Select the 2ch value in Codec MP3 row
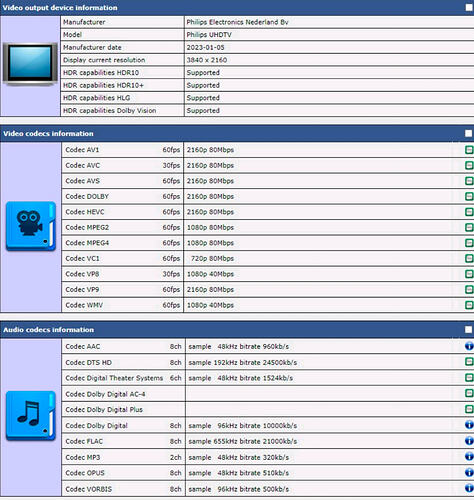474x500 pixels. point(176,457)
